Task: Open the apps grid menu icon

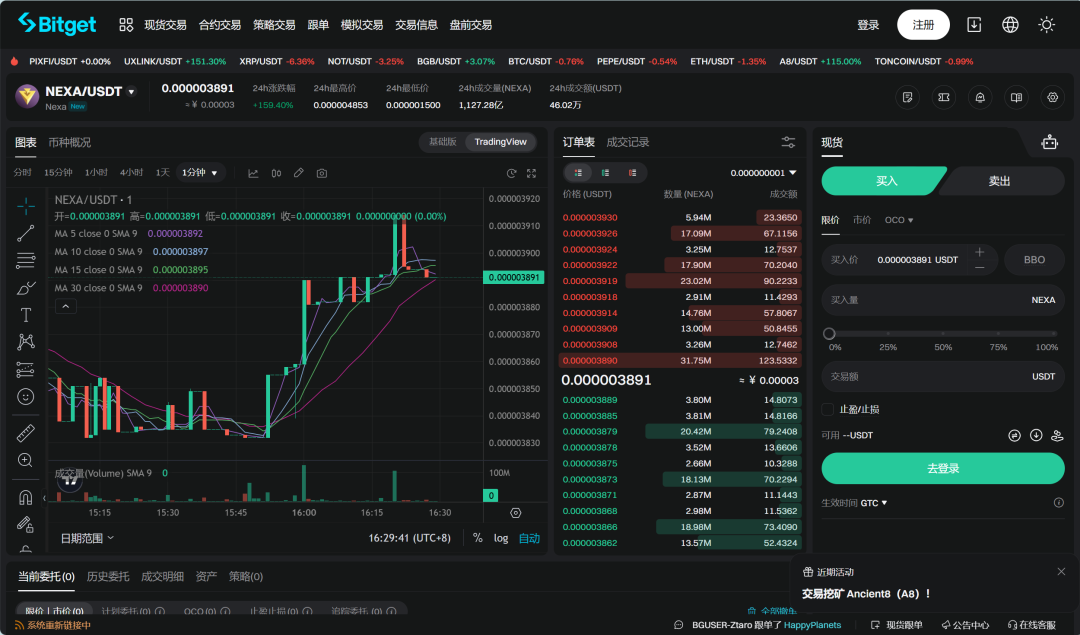Action: [x=126, y=25]
